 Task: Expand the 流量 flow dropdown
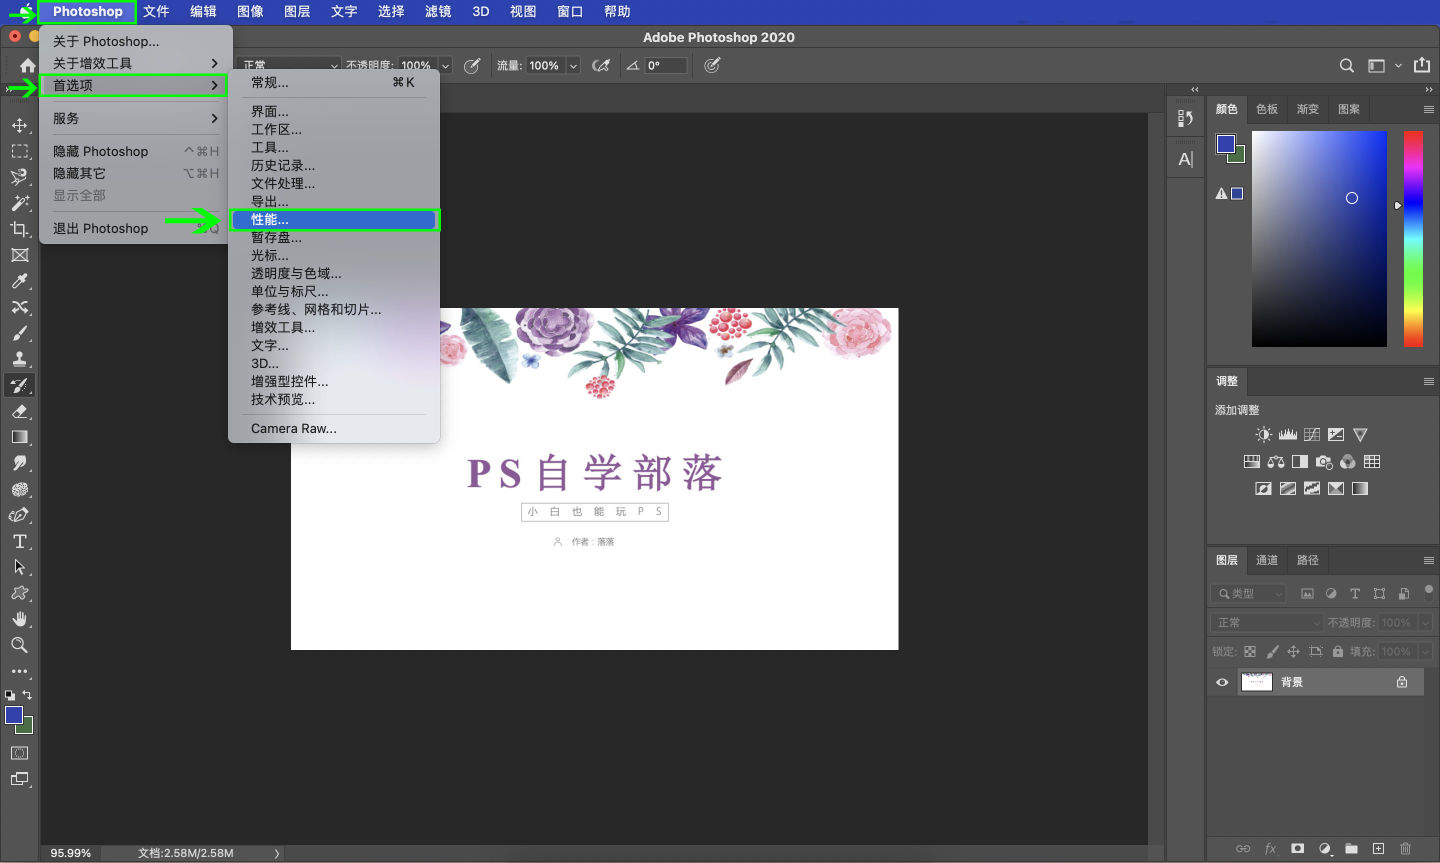click(x=573, y=66)
